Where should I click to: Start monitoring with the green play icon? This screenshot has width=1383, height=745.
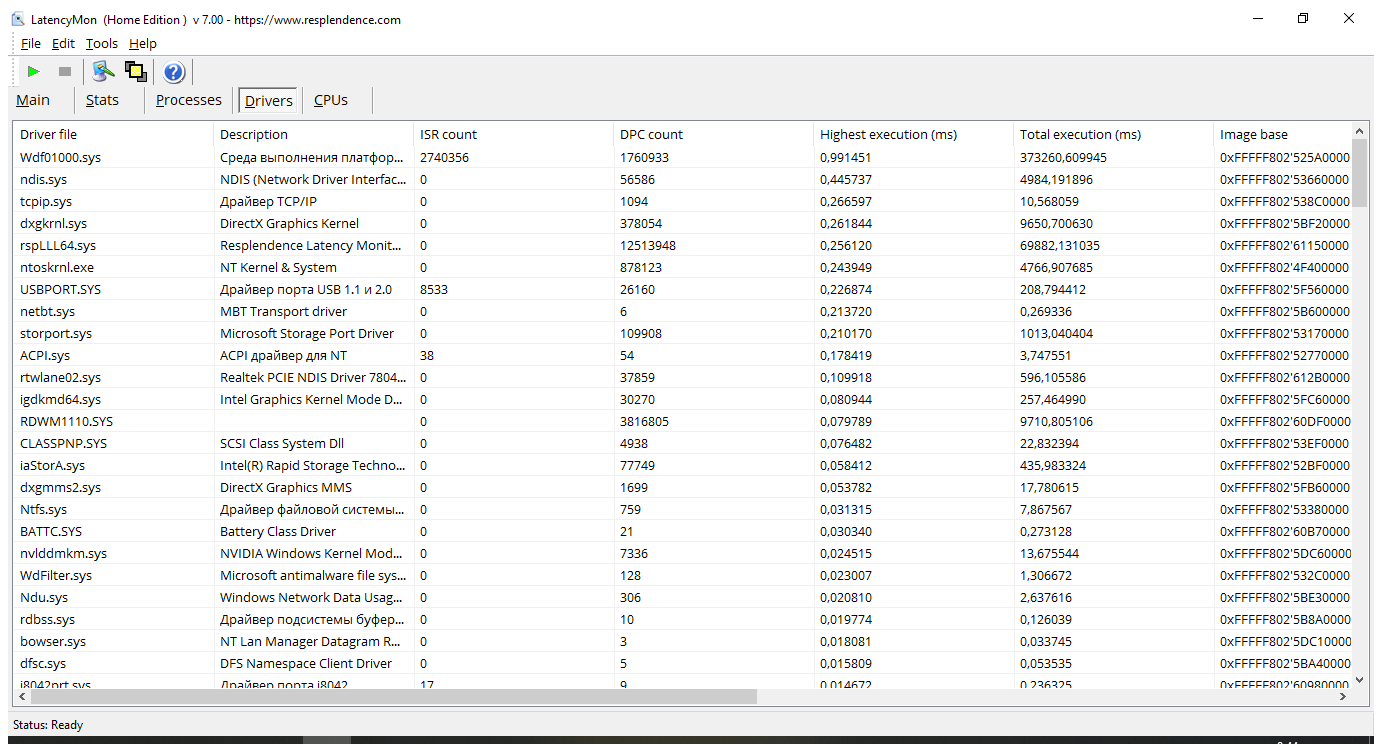33,71
